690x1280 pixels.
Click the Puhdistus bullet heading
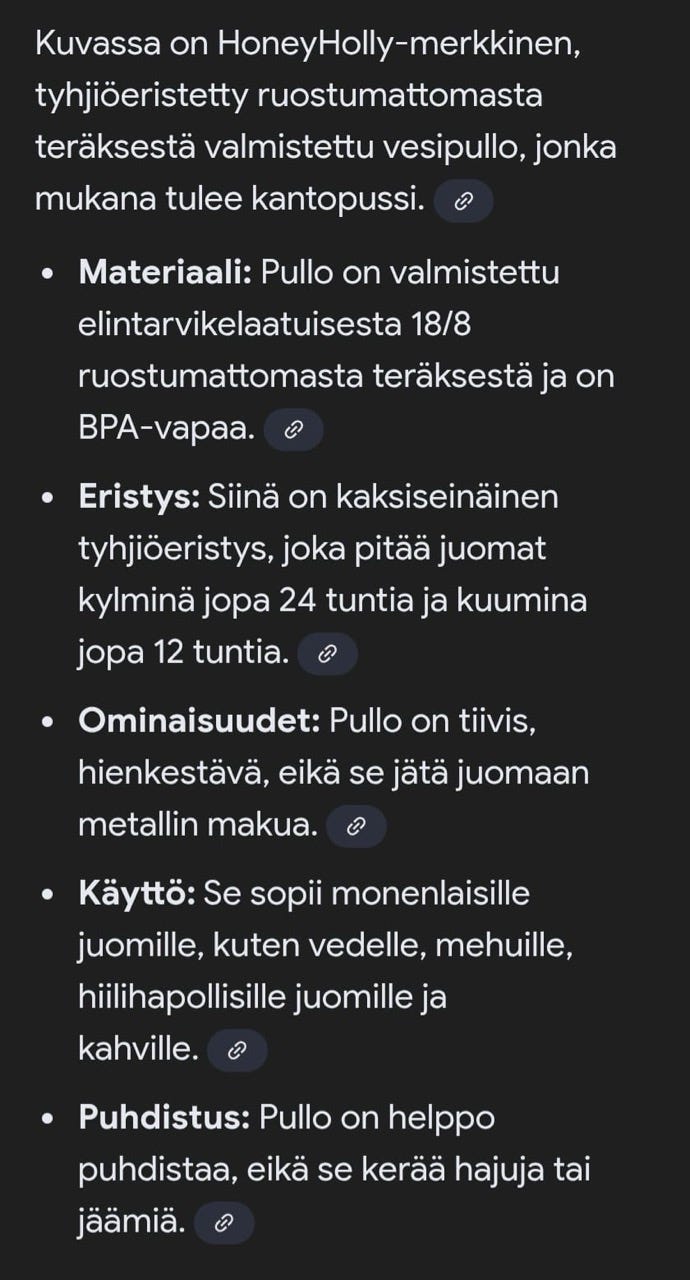(153, 1118)
